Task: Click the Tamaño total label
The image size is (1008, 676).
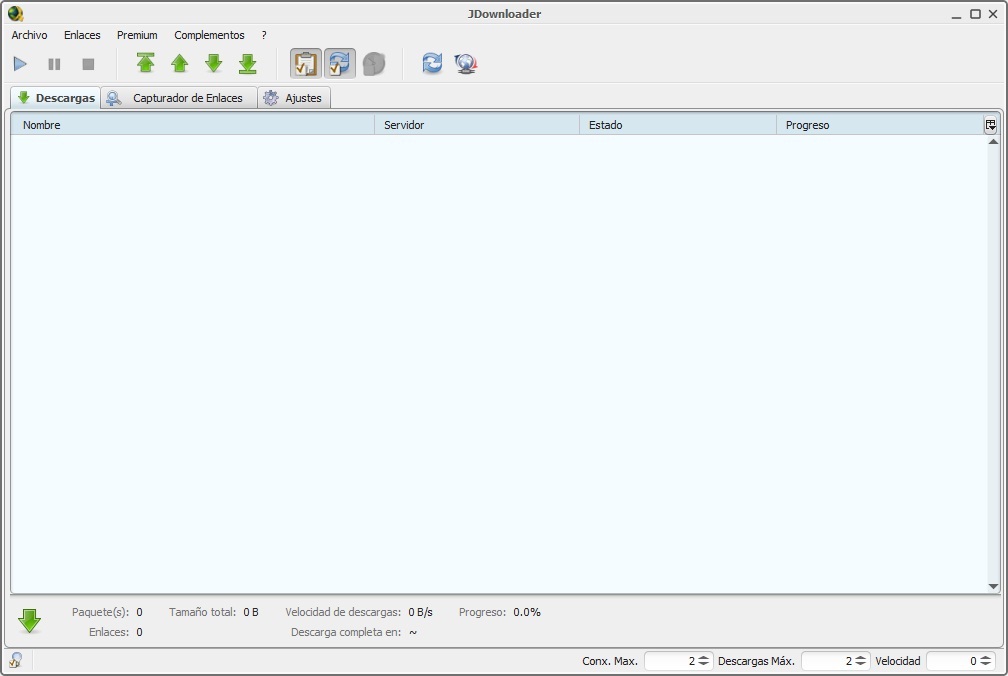Action: [x=202, y=612]
